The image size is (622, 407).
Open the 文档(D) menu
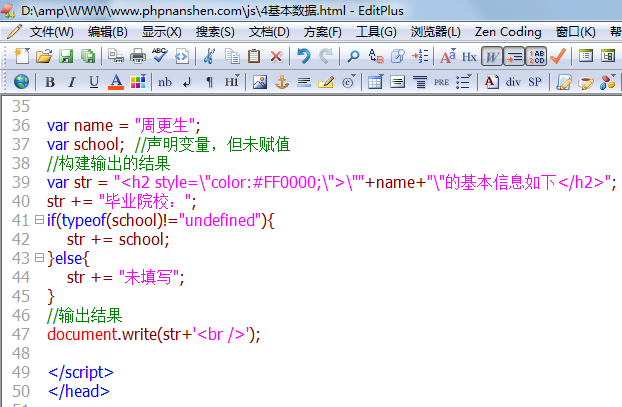click(x=269, y=32)
